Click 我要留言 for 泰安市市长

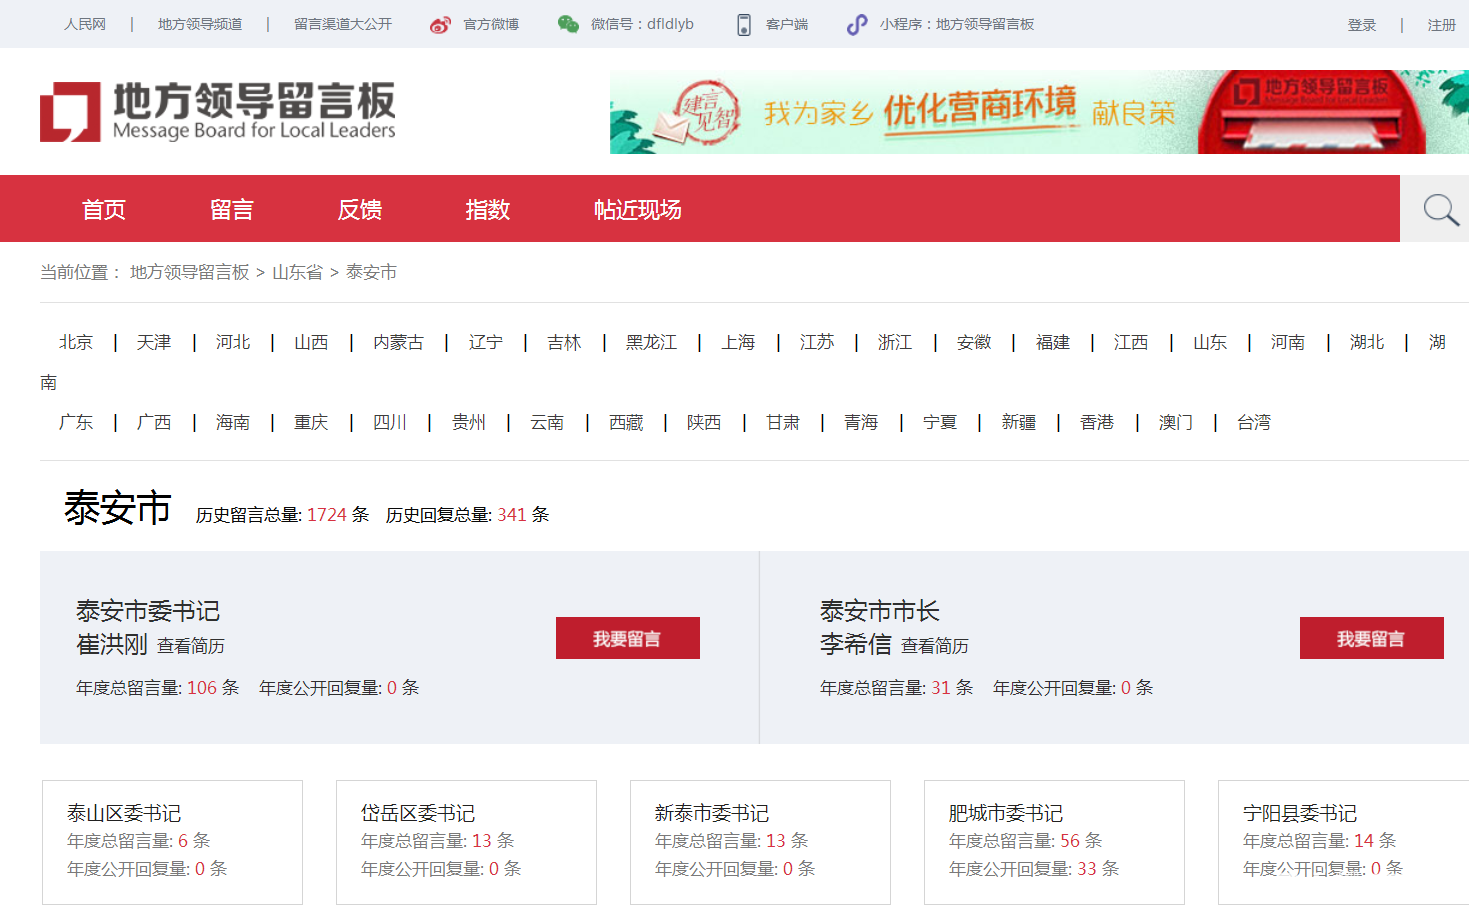click(1372, 638)
